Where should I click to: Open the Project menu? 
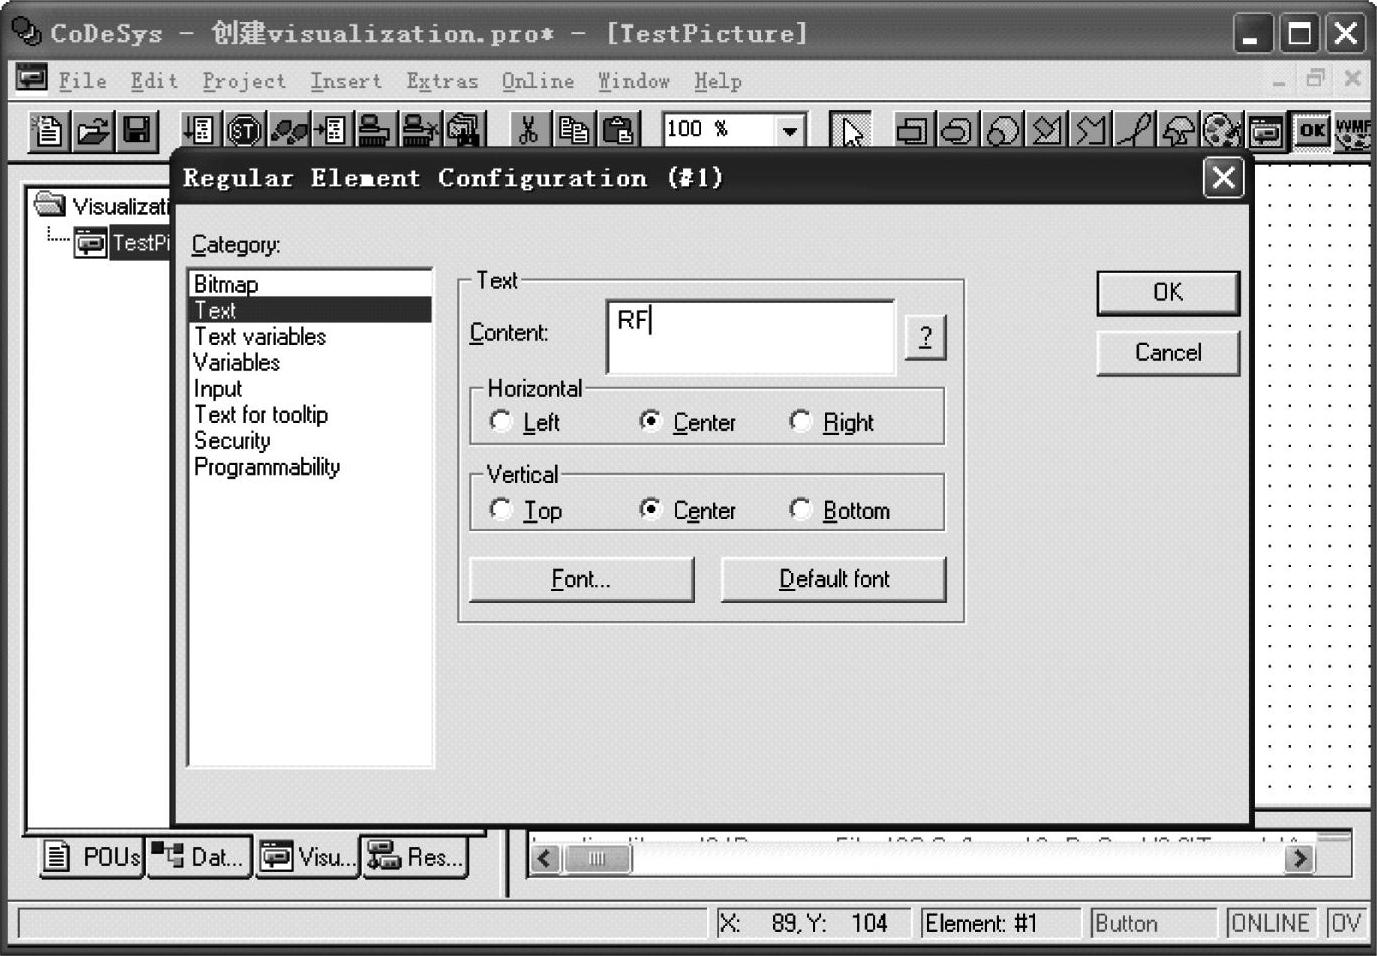point(244,81)
